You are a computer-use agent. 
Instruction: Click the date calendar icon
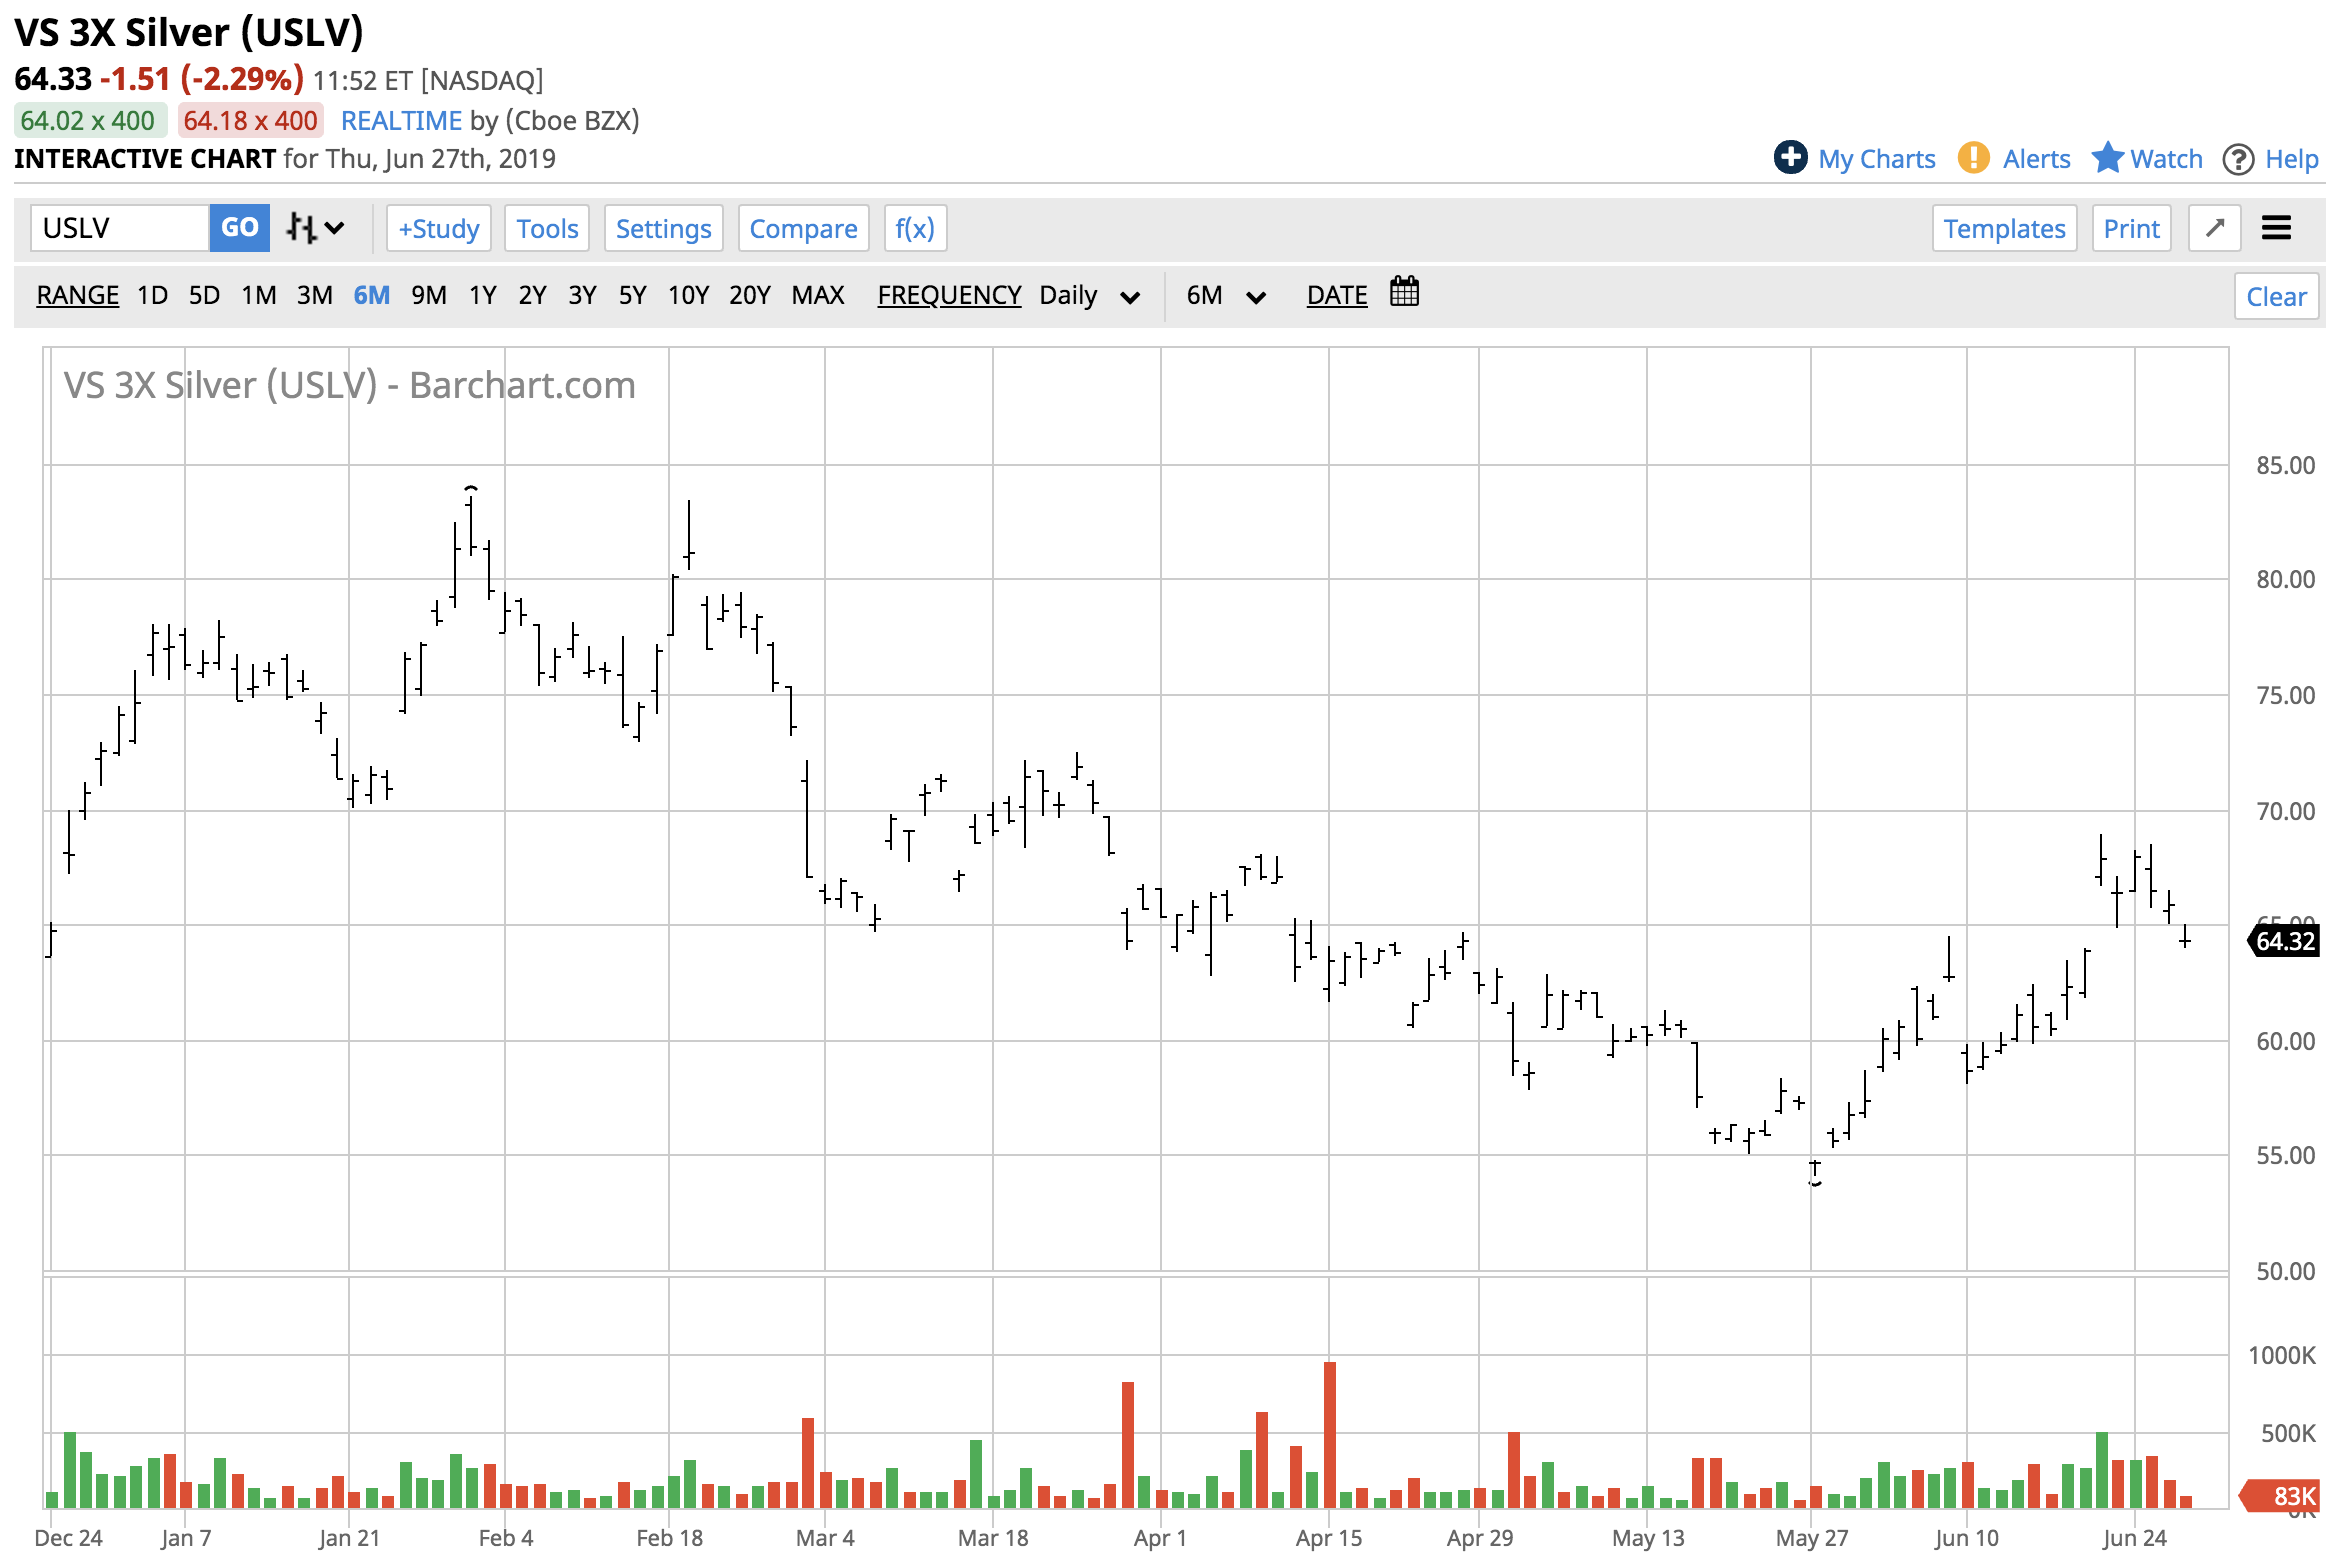[1404, 293]
